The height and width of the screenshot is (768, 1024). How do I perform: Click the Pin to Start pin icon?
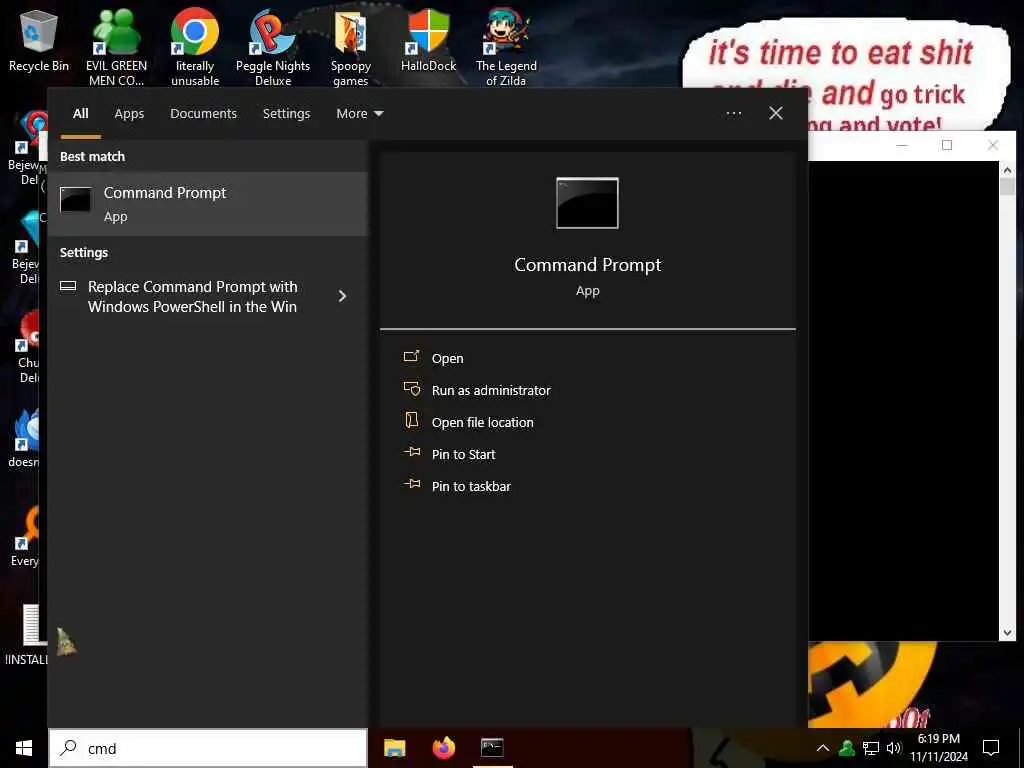pos(411,452)
